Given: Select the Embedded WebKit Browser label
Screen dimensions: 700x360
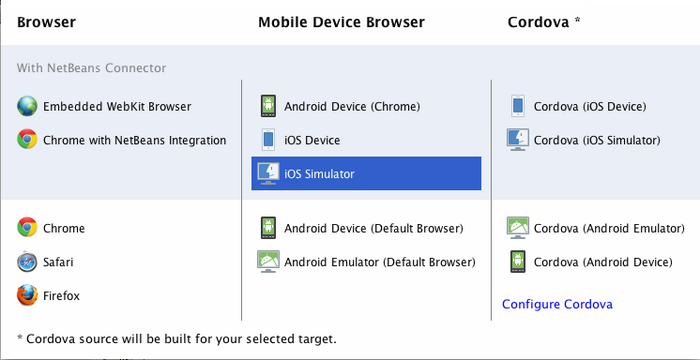Looking at the screenshot, I should pyautogui.click(x=117, y=106).
